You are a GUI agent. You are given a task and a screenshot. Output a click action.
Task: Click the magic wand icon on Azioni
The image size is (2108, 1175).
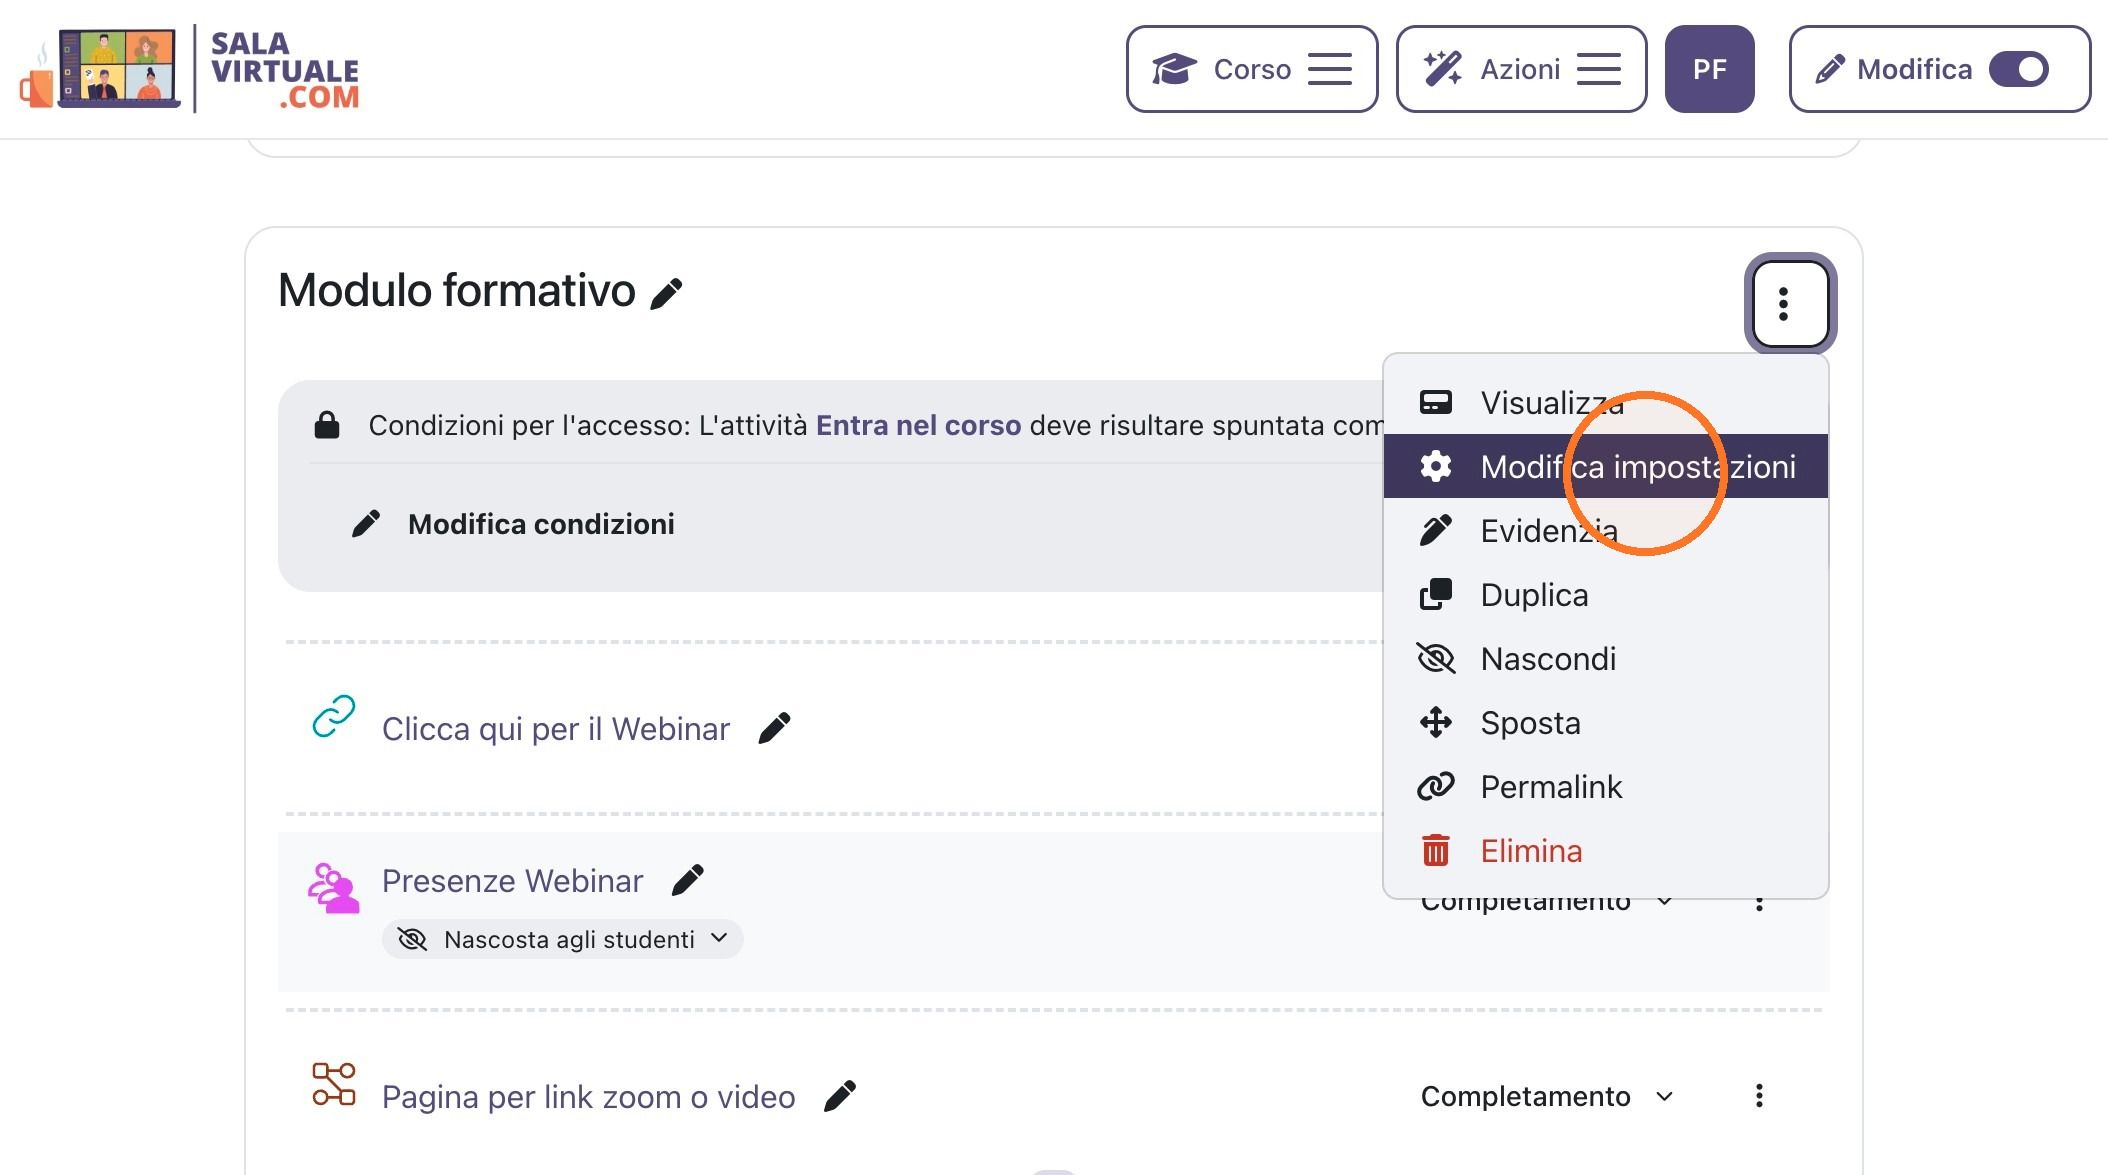(1443, 69)
